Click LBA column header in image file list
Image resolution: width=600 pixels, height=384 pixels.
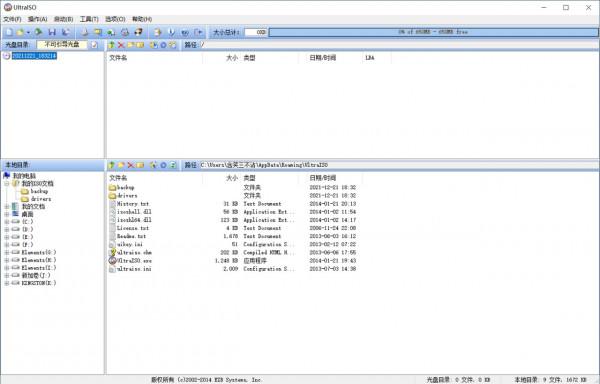377,58
